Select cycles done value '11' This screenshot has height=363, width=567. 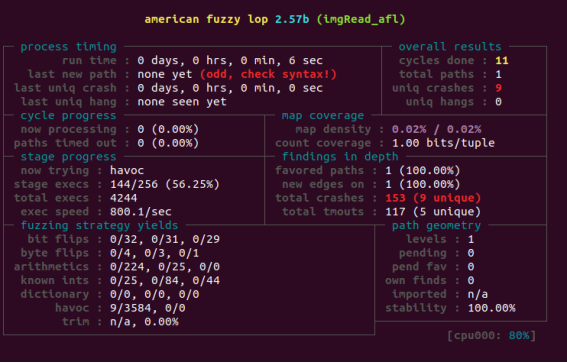[502, 60]
